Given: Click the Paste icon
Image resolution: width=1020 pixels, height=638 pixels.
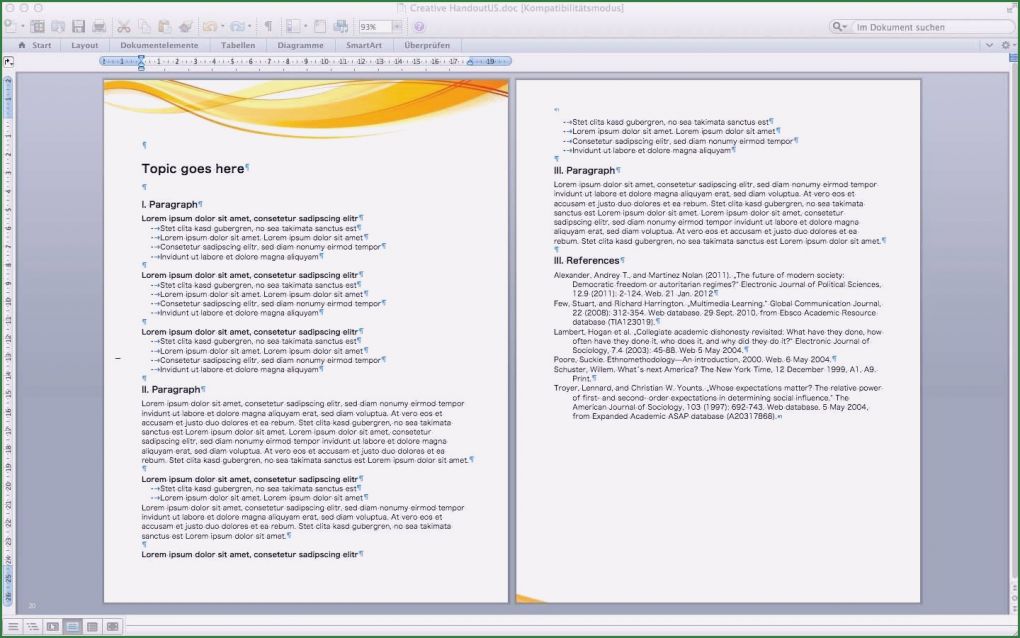Looking at the screenshot, I should pyautogui.click(x=166, y=25).
